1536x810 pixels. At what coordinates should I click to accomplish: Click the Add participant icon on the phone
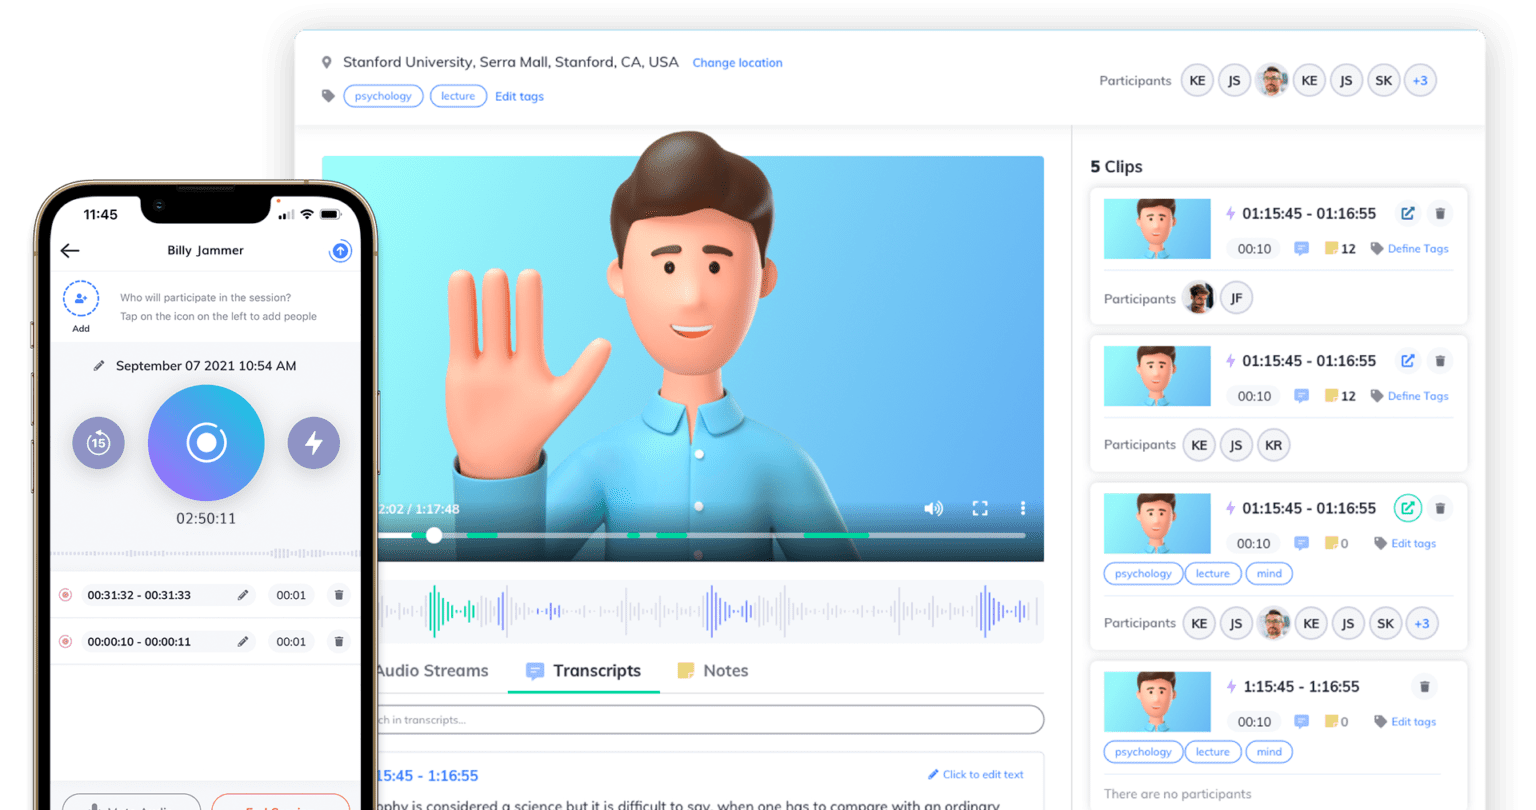point(81,298)
